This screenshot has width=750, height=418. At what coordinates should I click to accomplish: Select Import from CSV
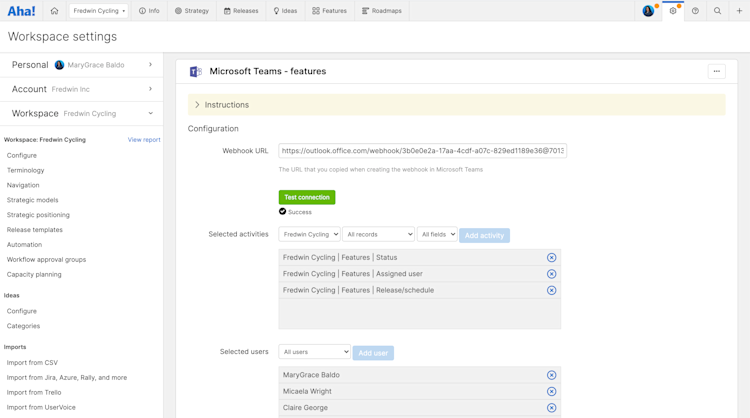pos(32,363)
